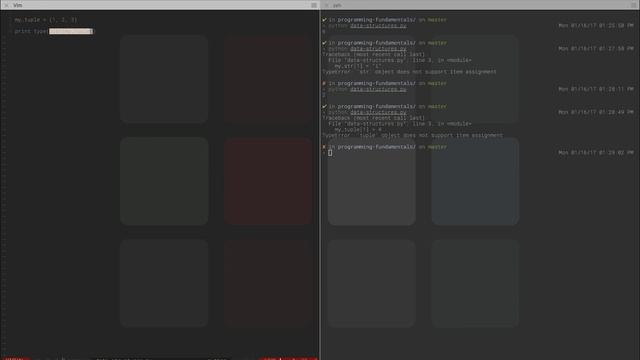Click the green checkmark on the first prompt
The width and height of the screenshot is (640, 360).
324,20
